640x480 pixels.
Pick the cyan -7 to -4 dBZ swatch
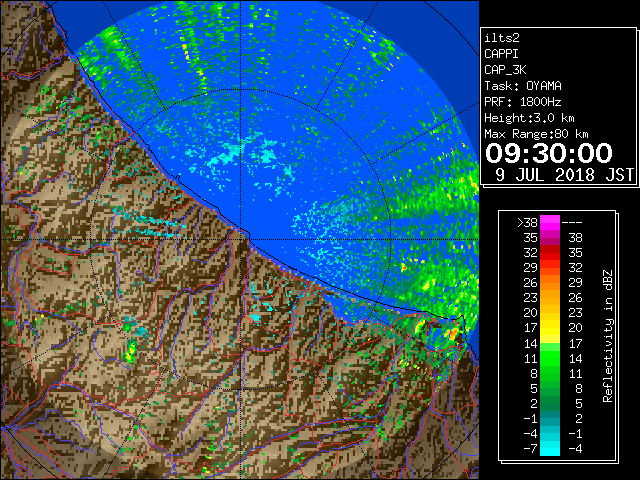(550, 448)
